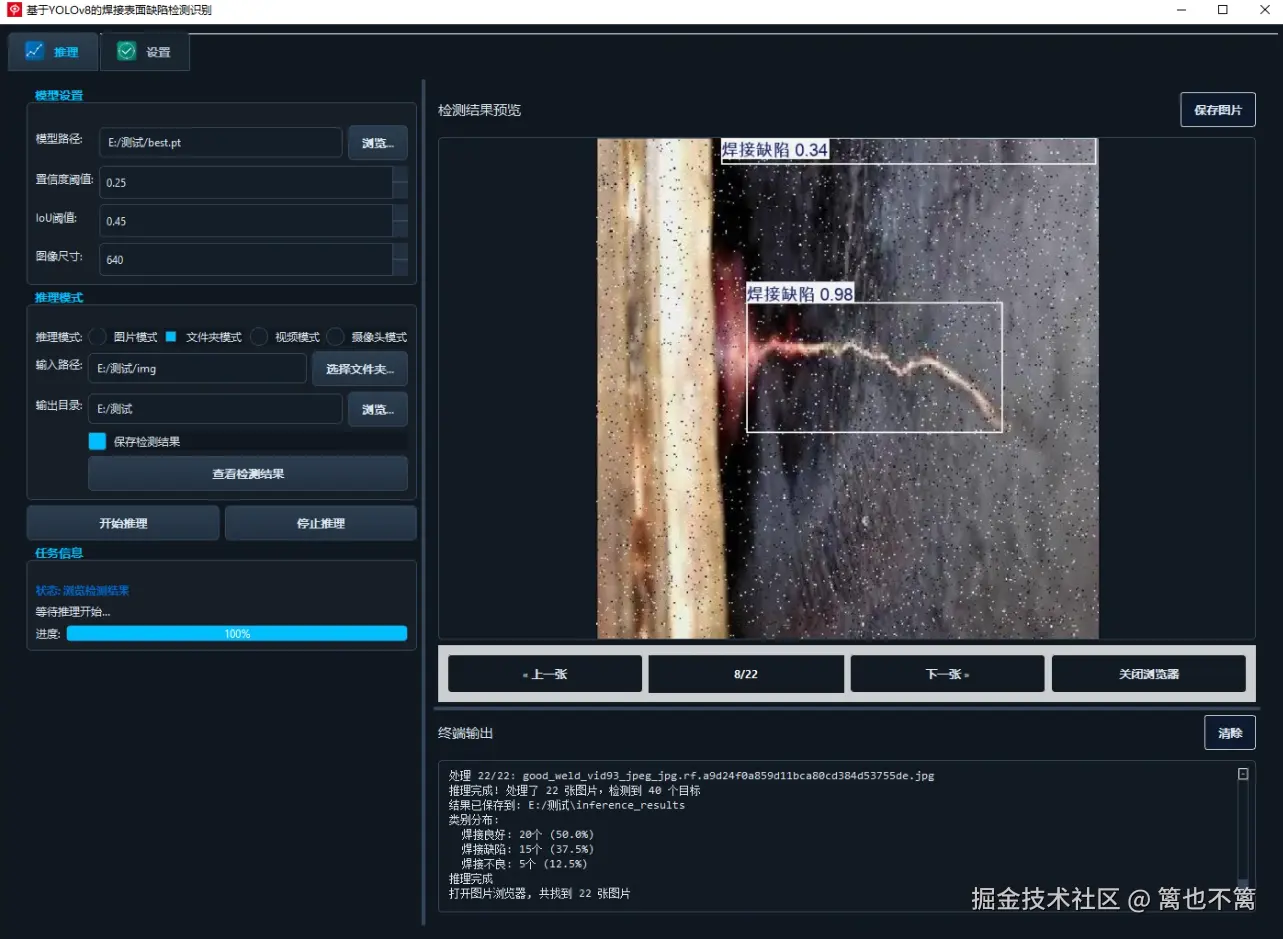Screen dimensions: 1283x939
Task: Select the 图片模式 radio button
Action: tap(96, 337)
